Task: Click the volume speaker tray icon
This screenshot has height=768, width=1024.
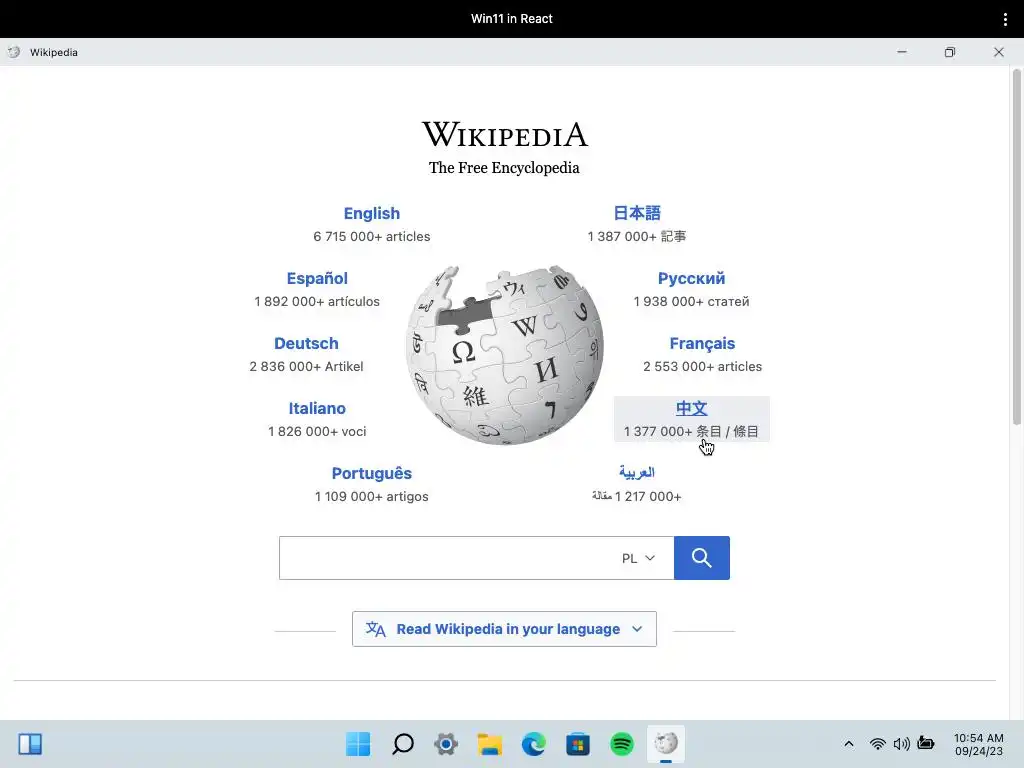Action: click(x=902, y=744)
